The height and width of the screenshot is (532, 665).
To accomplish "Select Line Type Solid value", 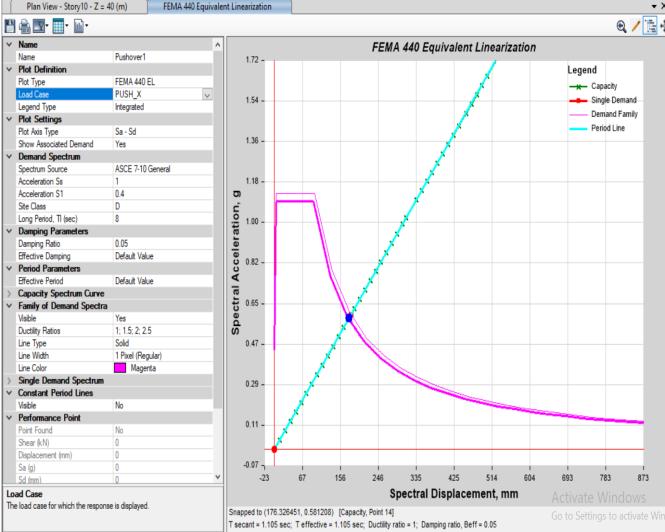I will [x=163, y=343].
